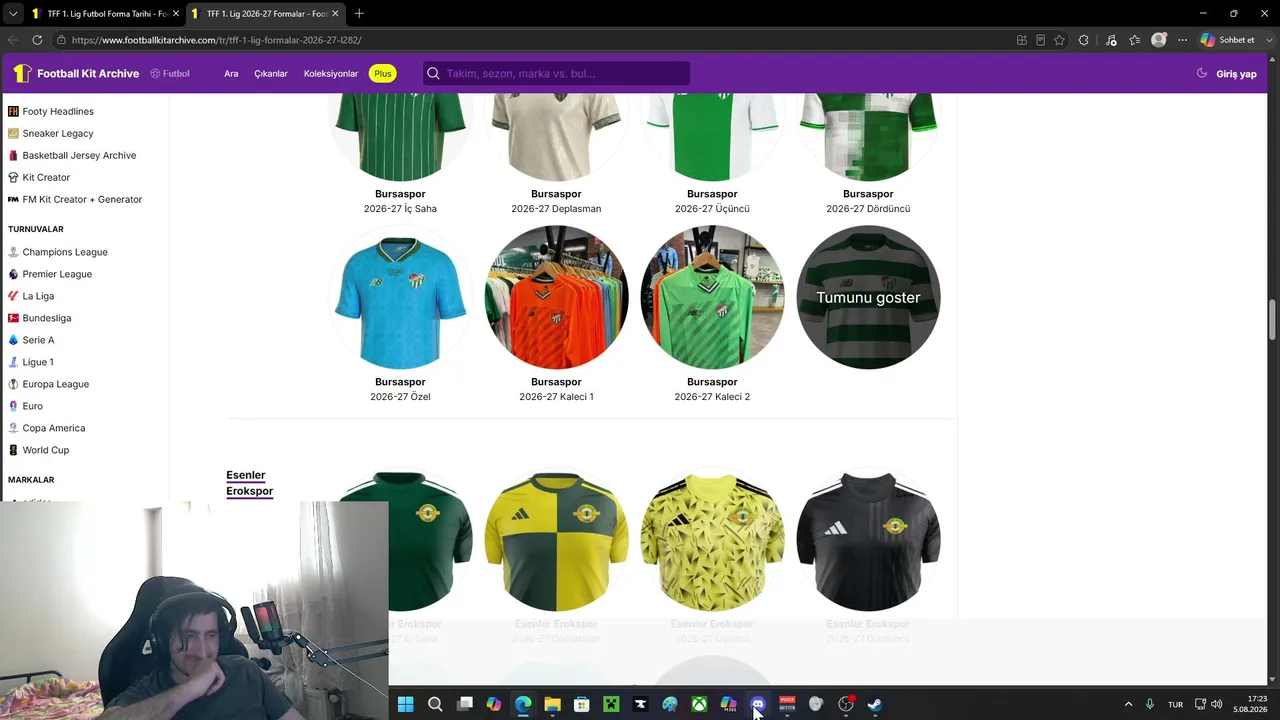The height and width of the screenshot is (720, 1280).
Task: Open the Çıkanlar menu item
Action: 271,74
